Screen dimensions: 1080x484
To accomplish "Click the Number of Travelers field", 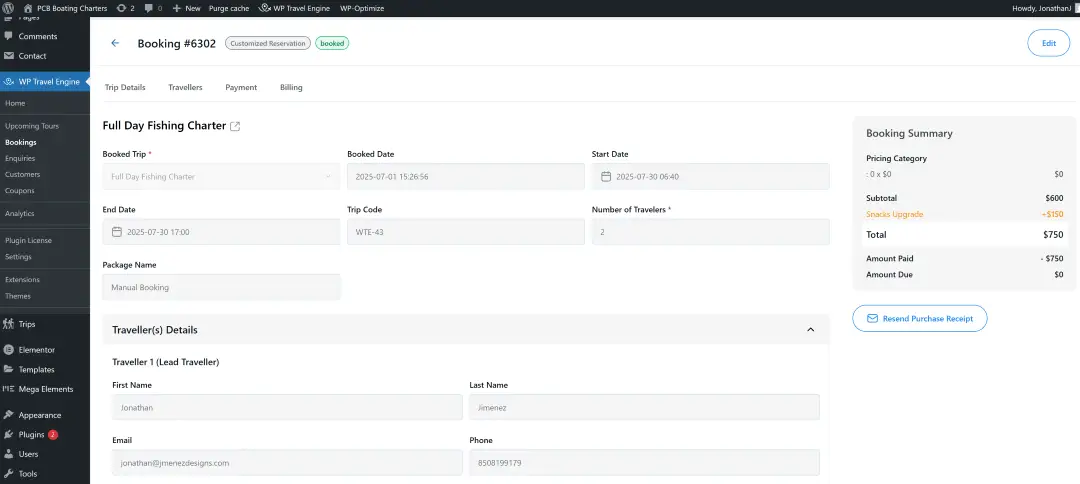I will (x=710, y=232).
